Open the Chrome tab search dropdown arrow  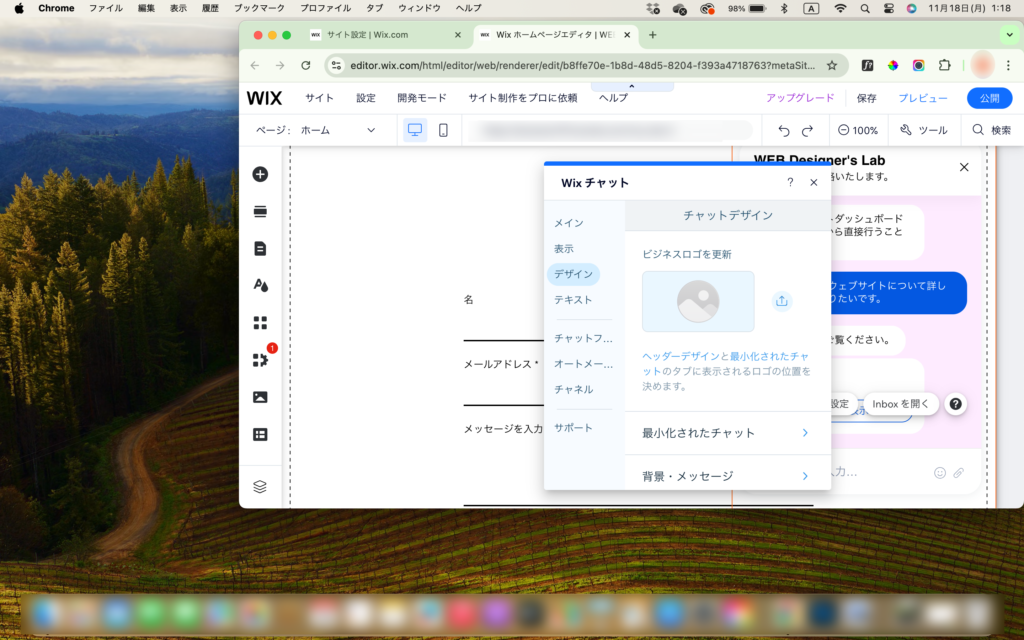[1008, 35]
